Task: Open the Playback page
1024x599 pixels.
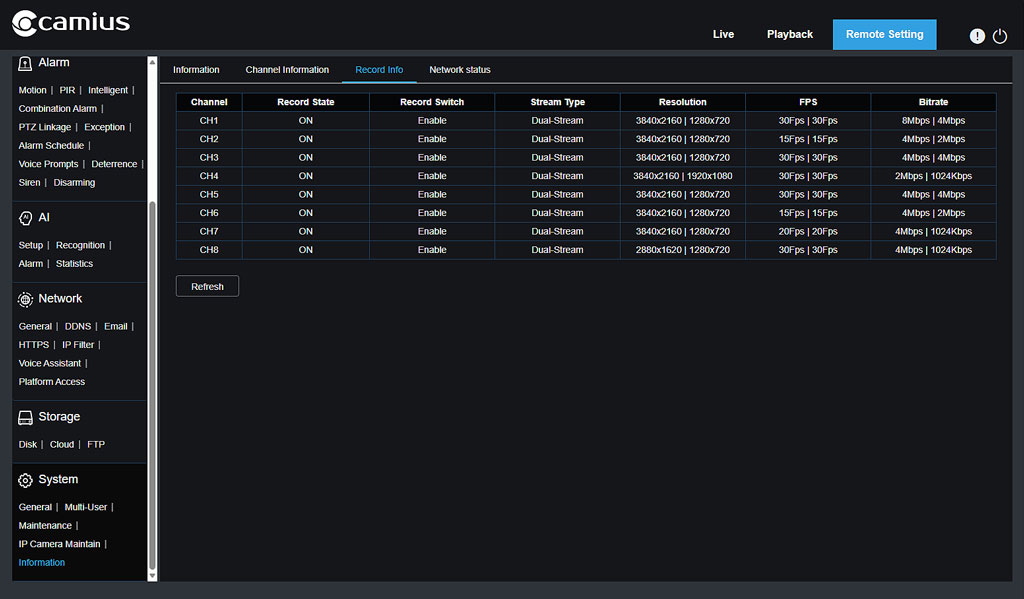Action: pos(789,33)
